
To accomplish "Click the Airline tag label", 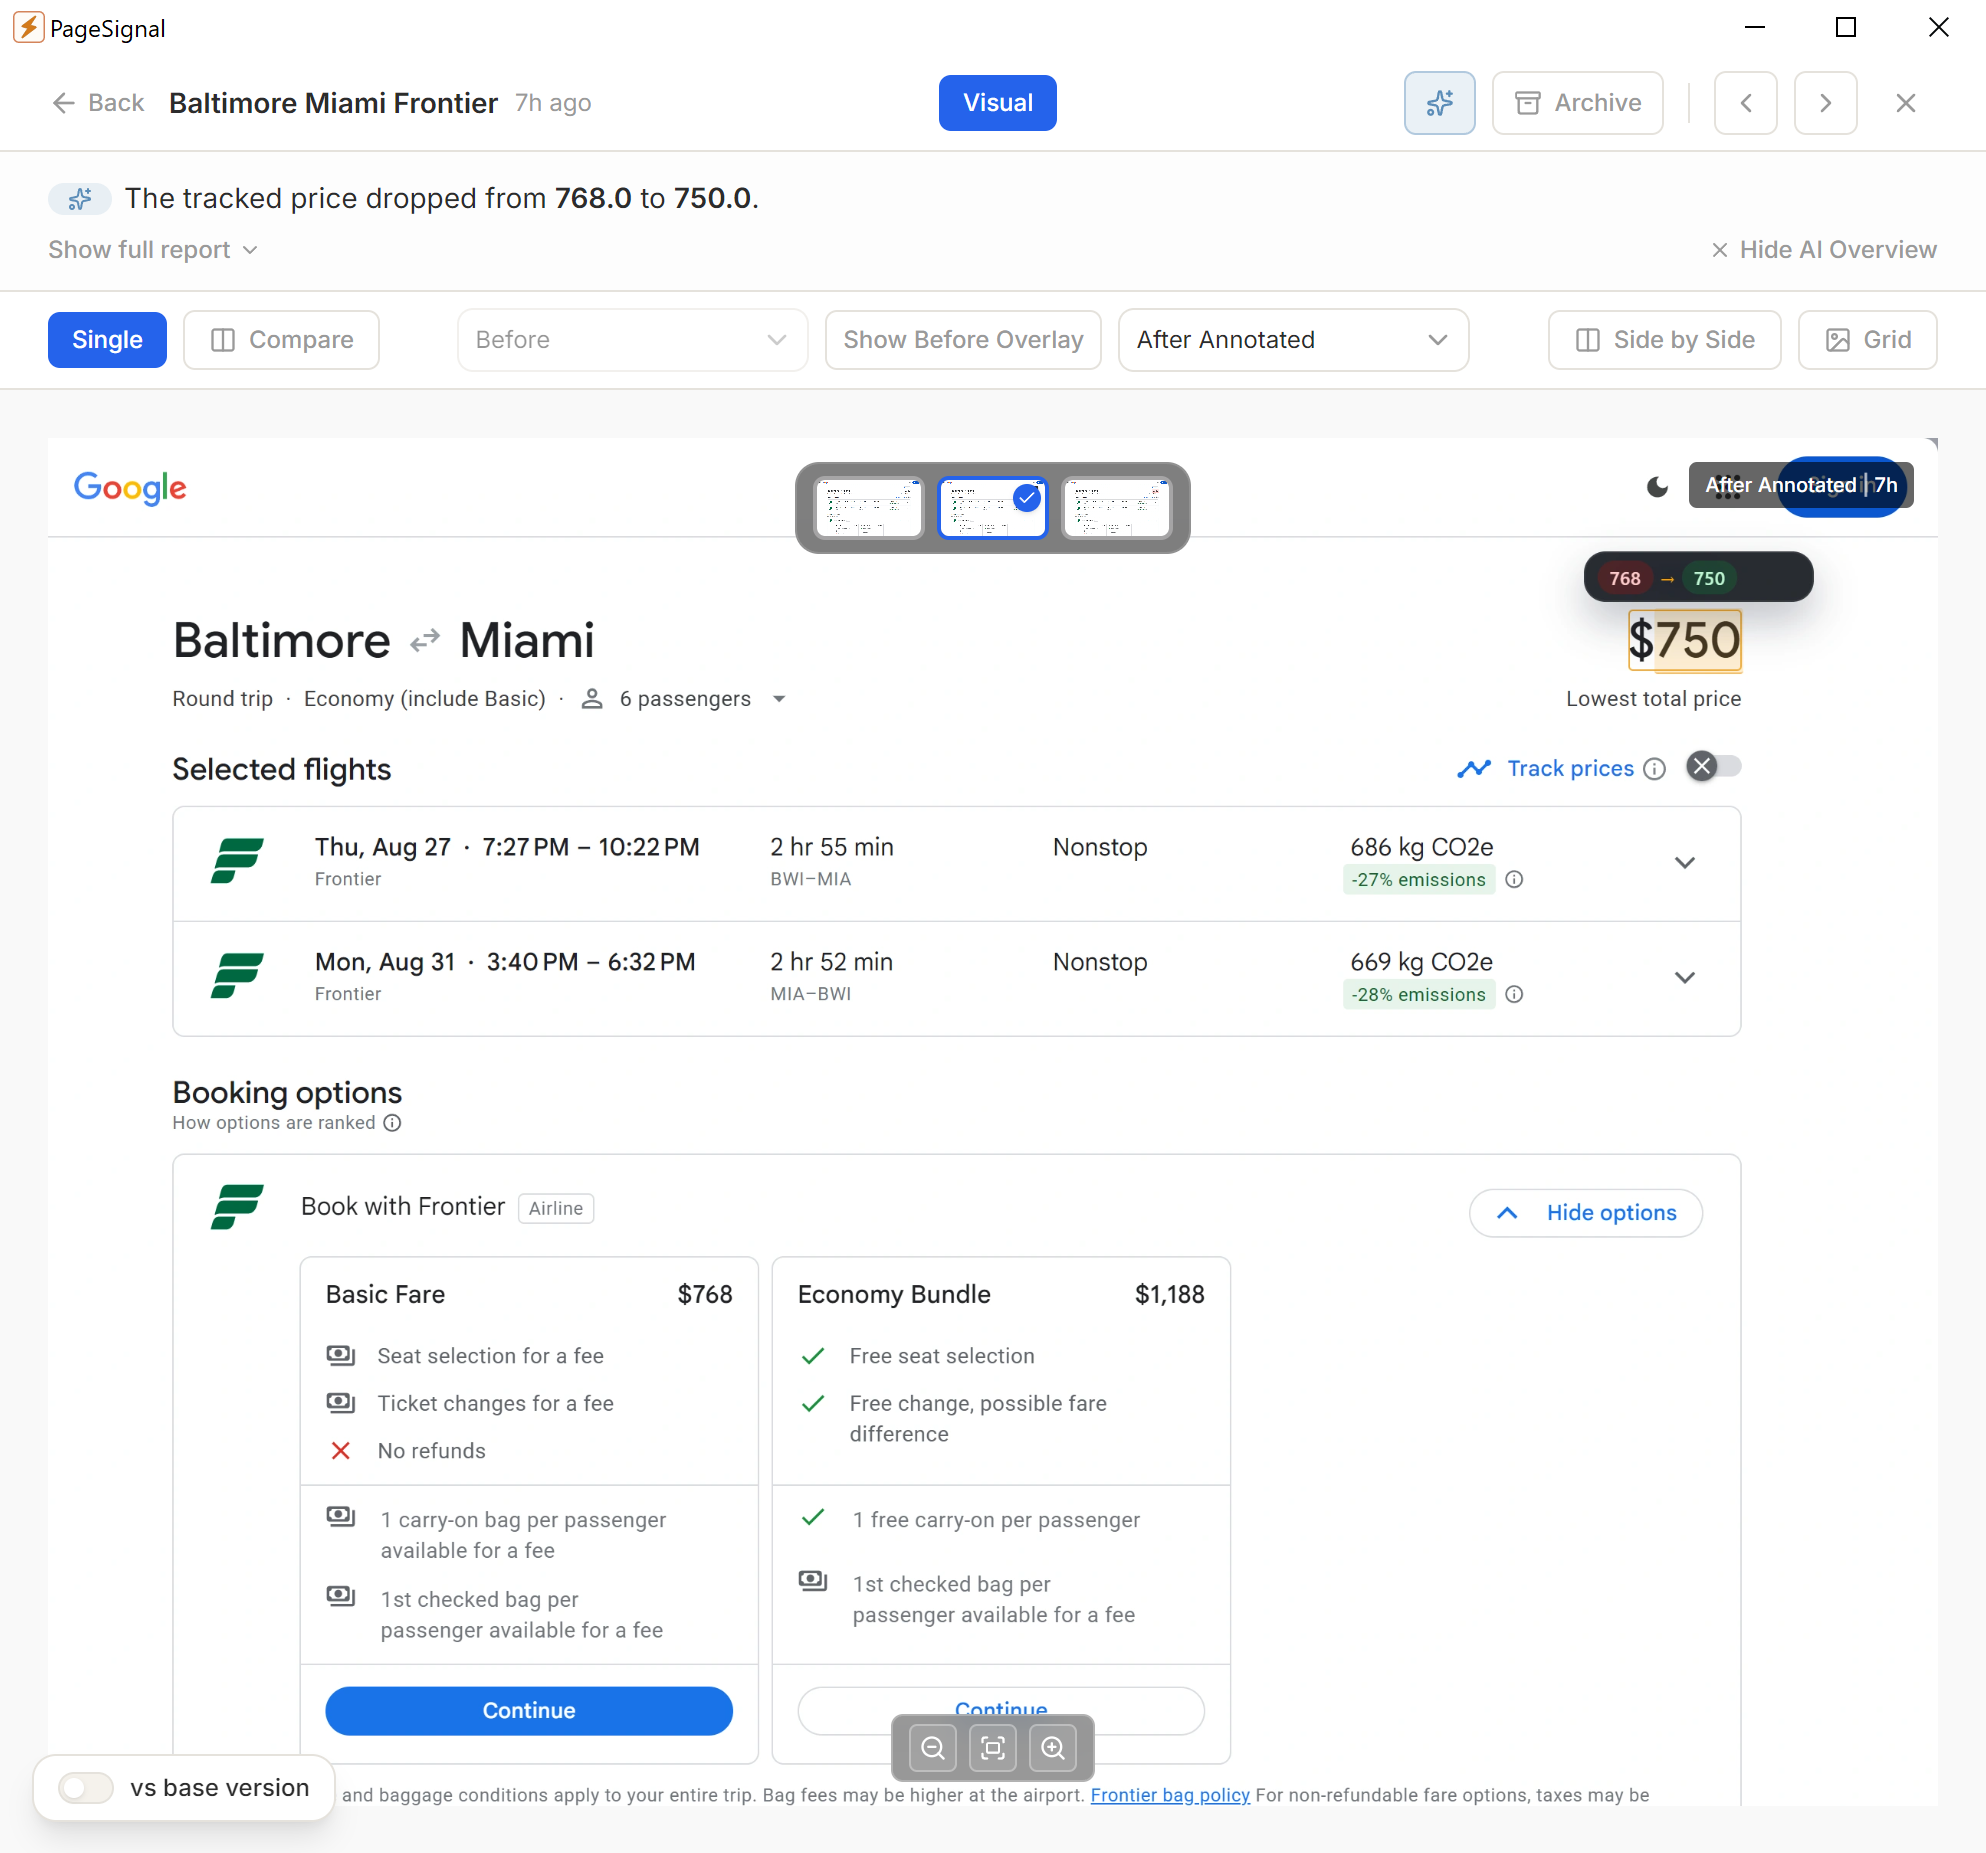I will coord(555,1208).
